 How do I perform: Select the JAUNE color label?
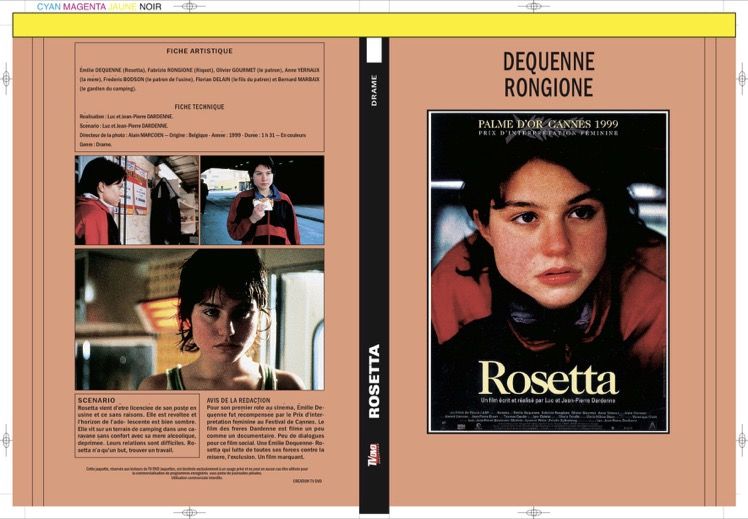tap(123, 7)
